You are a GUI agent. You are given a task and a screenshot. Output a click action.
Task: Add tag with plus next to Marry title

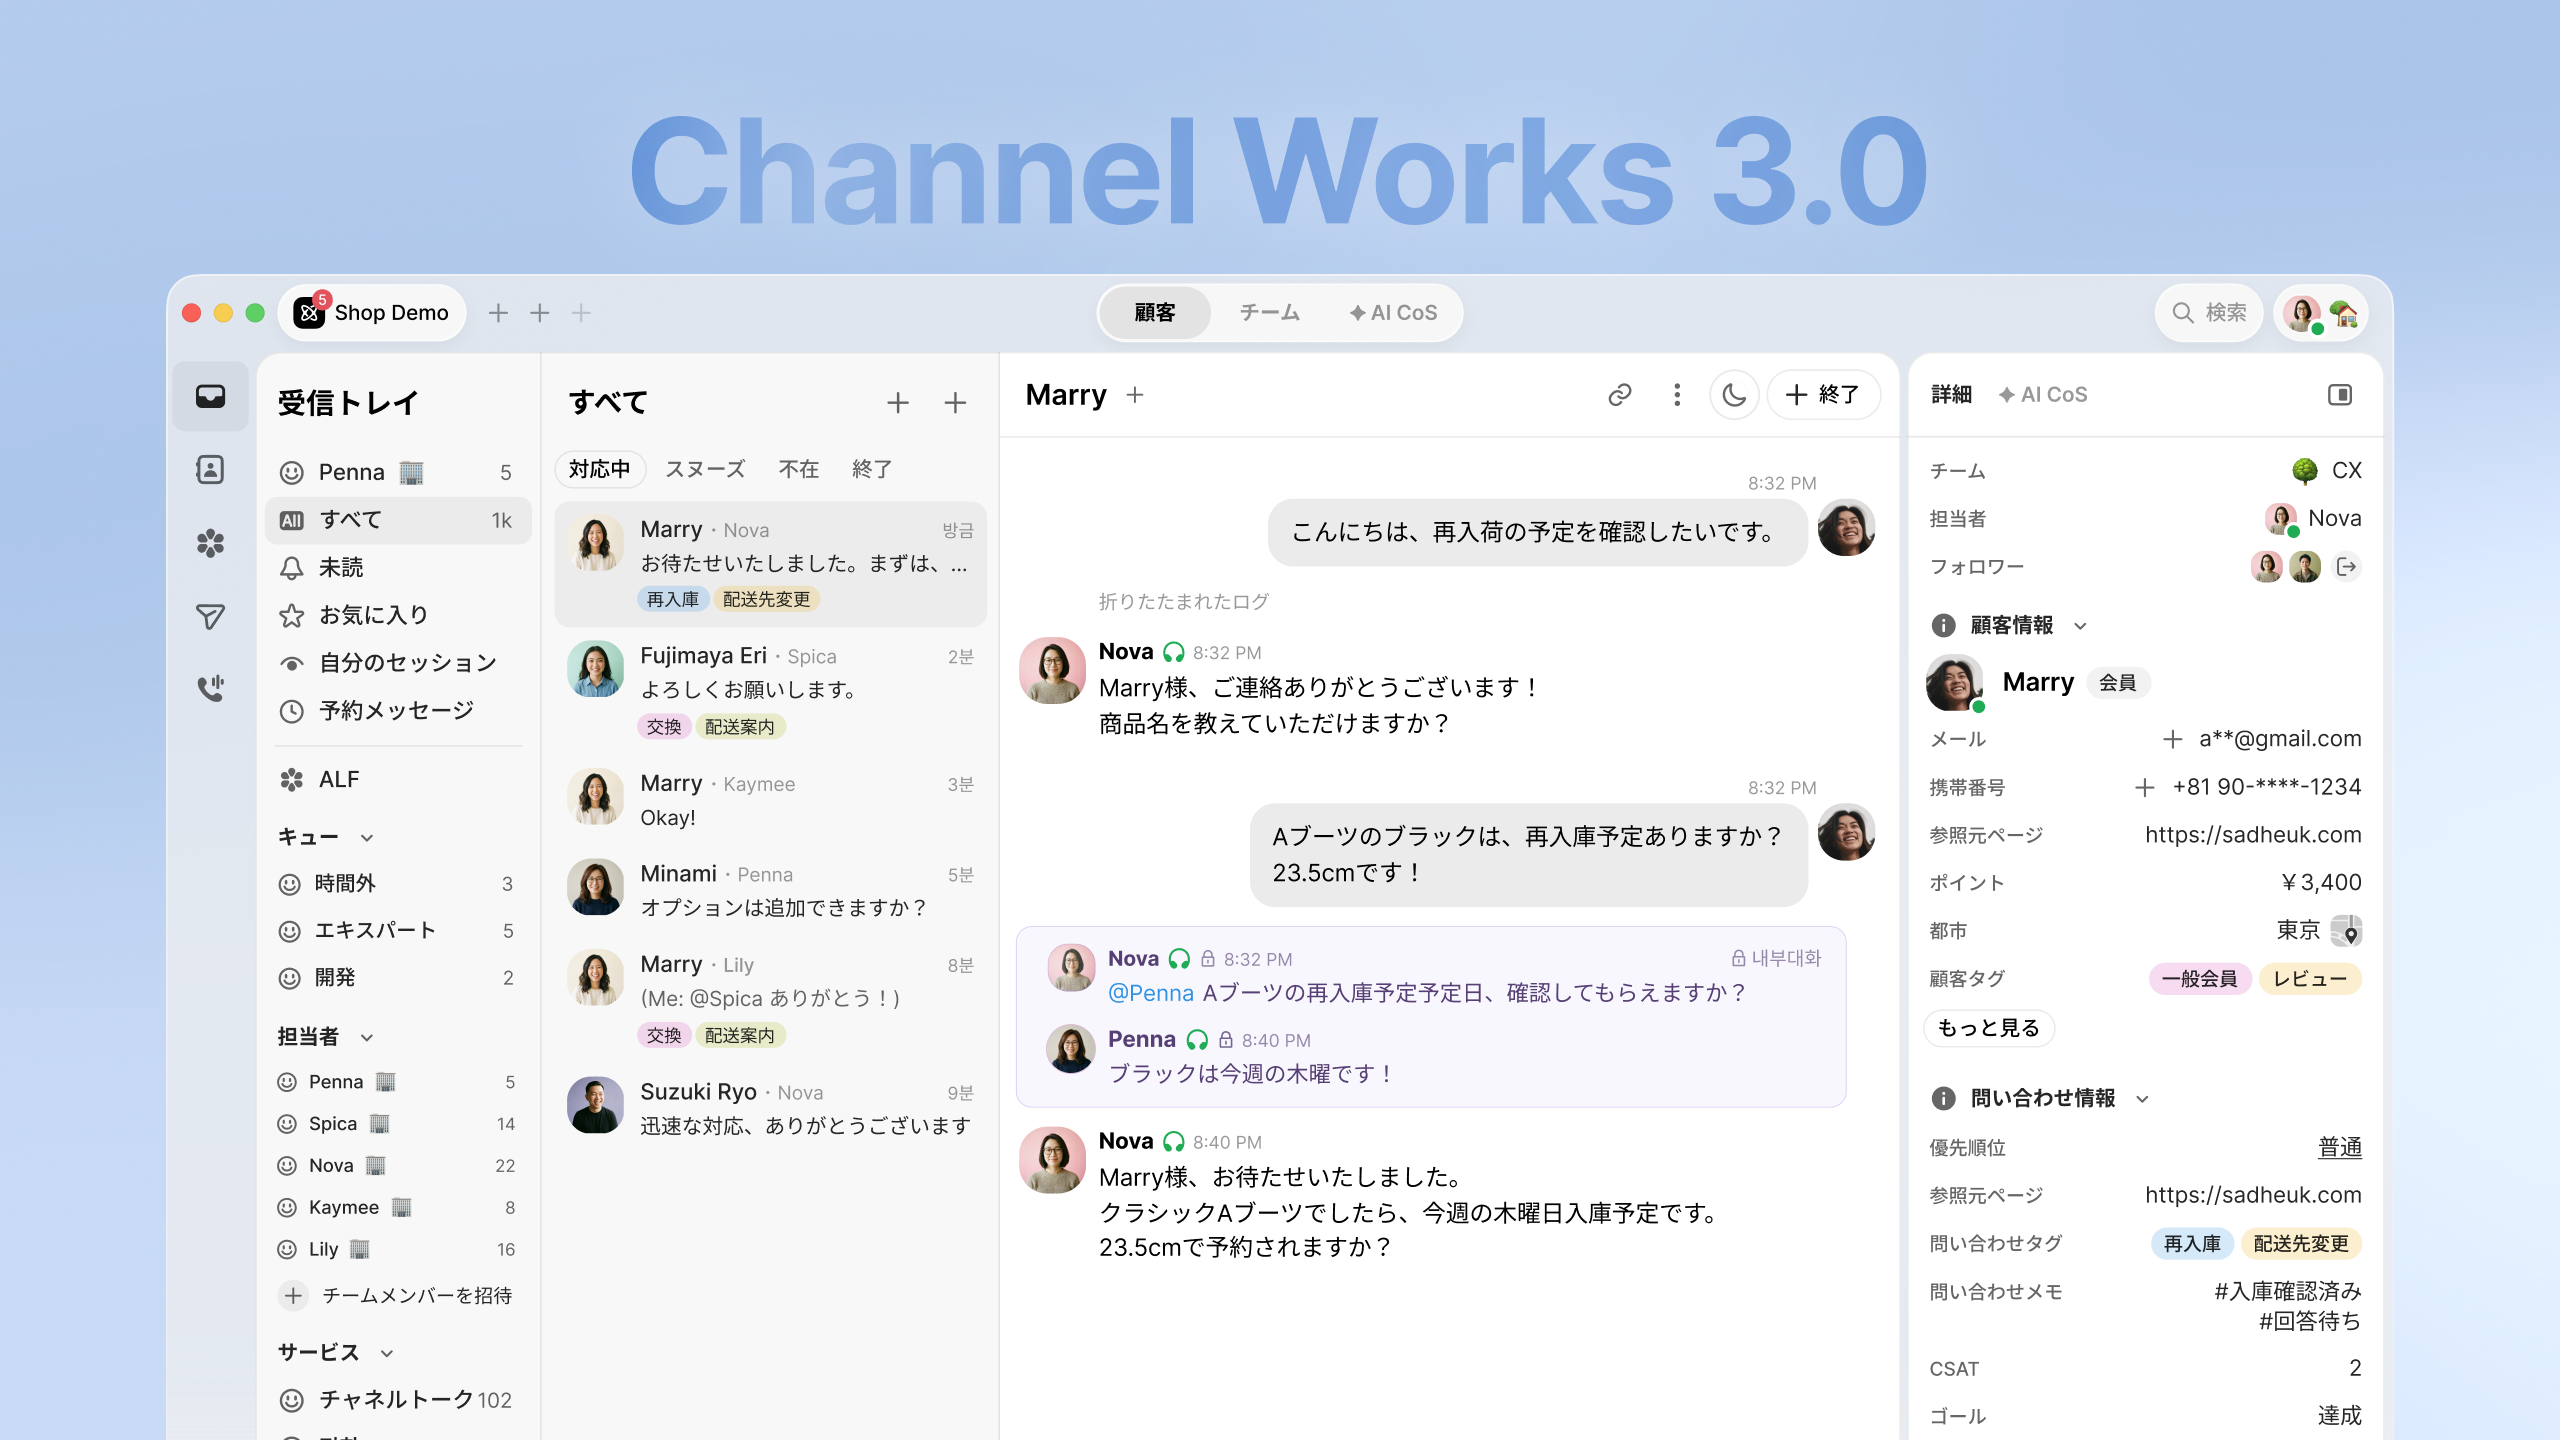[x=1135, y=395]
